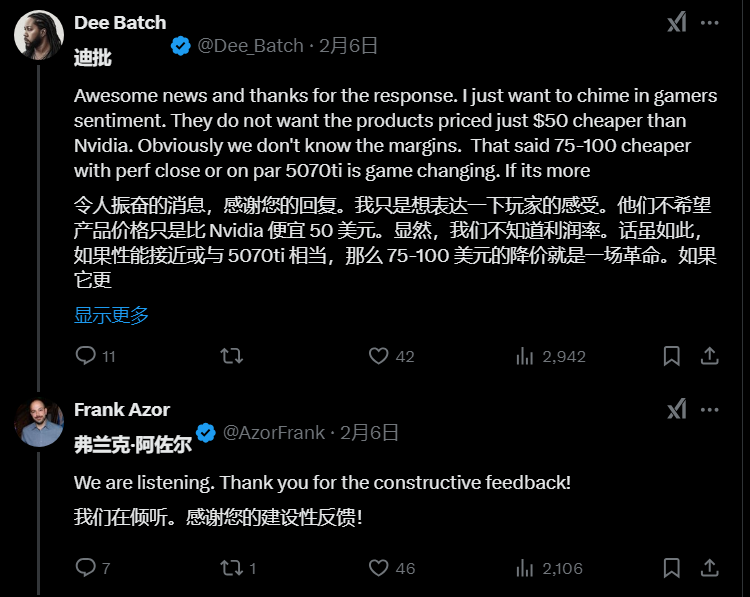
Task: Open Grok icon on Dee Batch's post
Action: [677, 22]
